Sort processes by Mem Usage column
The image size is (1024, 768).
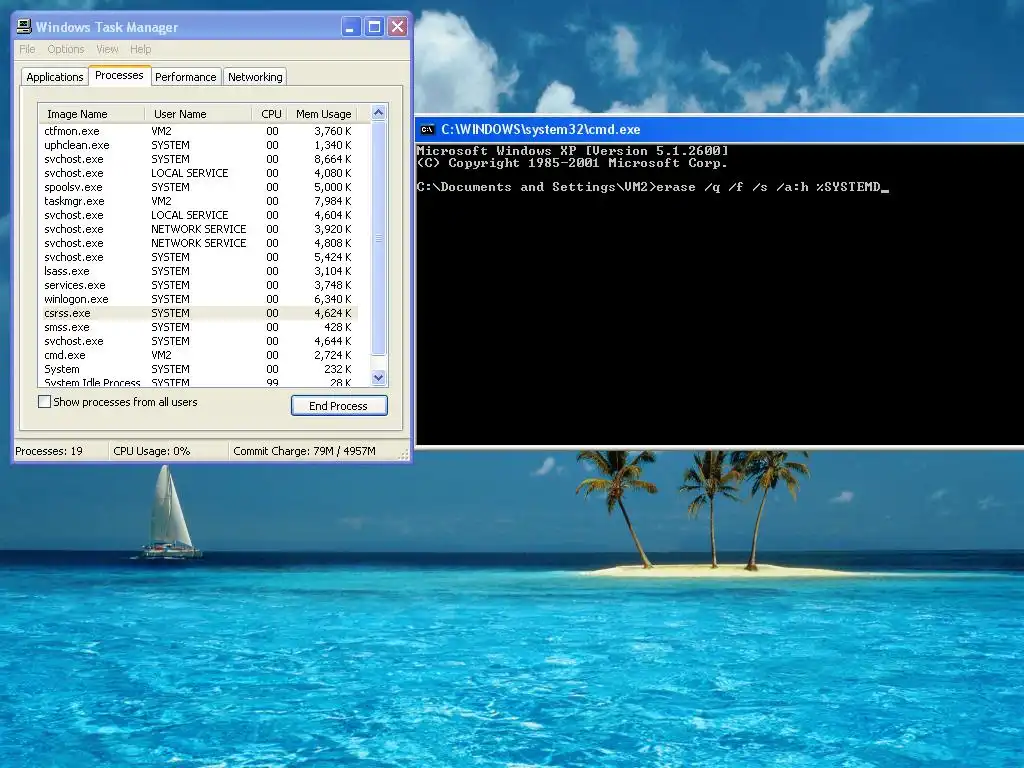pyautogui.click(x=323, y=114)
